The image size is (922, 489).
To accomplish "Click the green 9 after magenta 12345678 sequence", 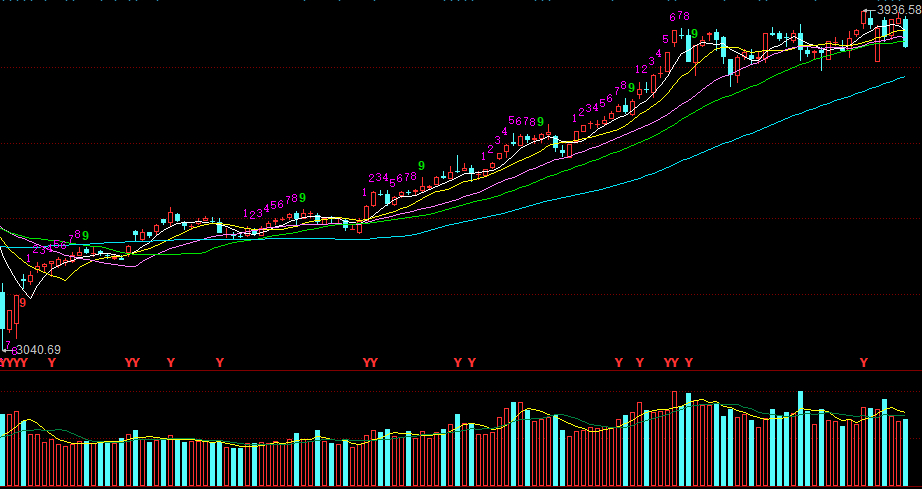I will pos(302,198).
